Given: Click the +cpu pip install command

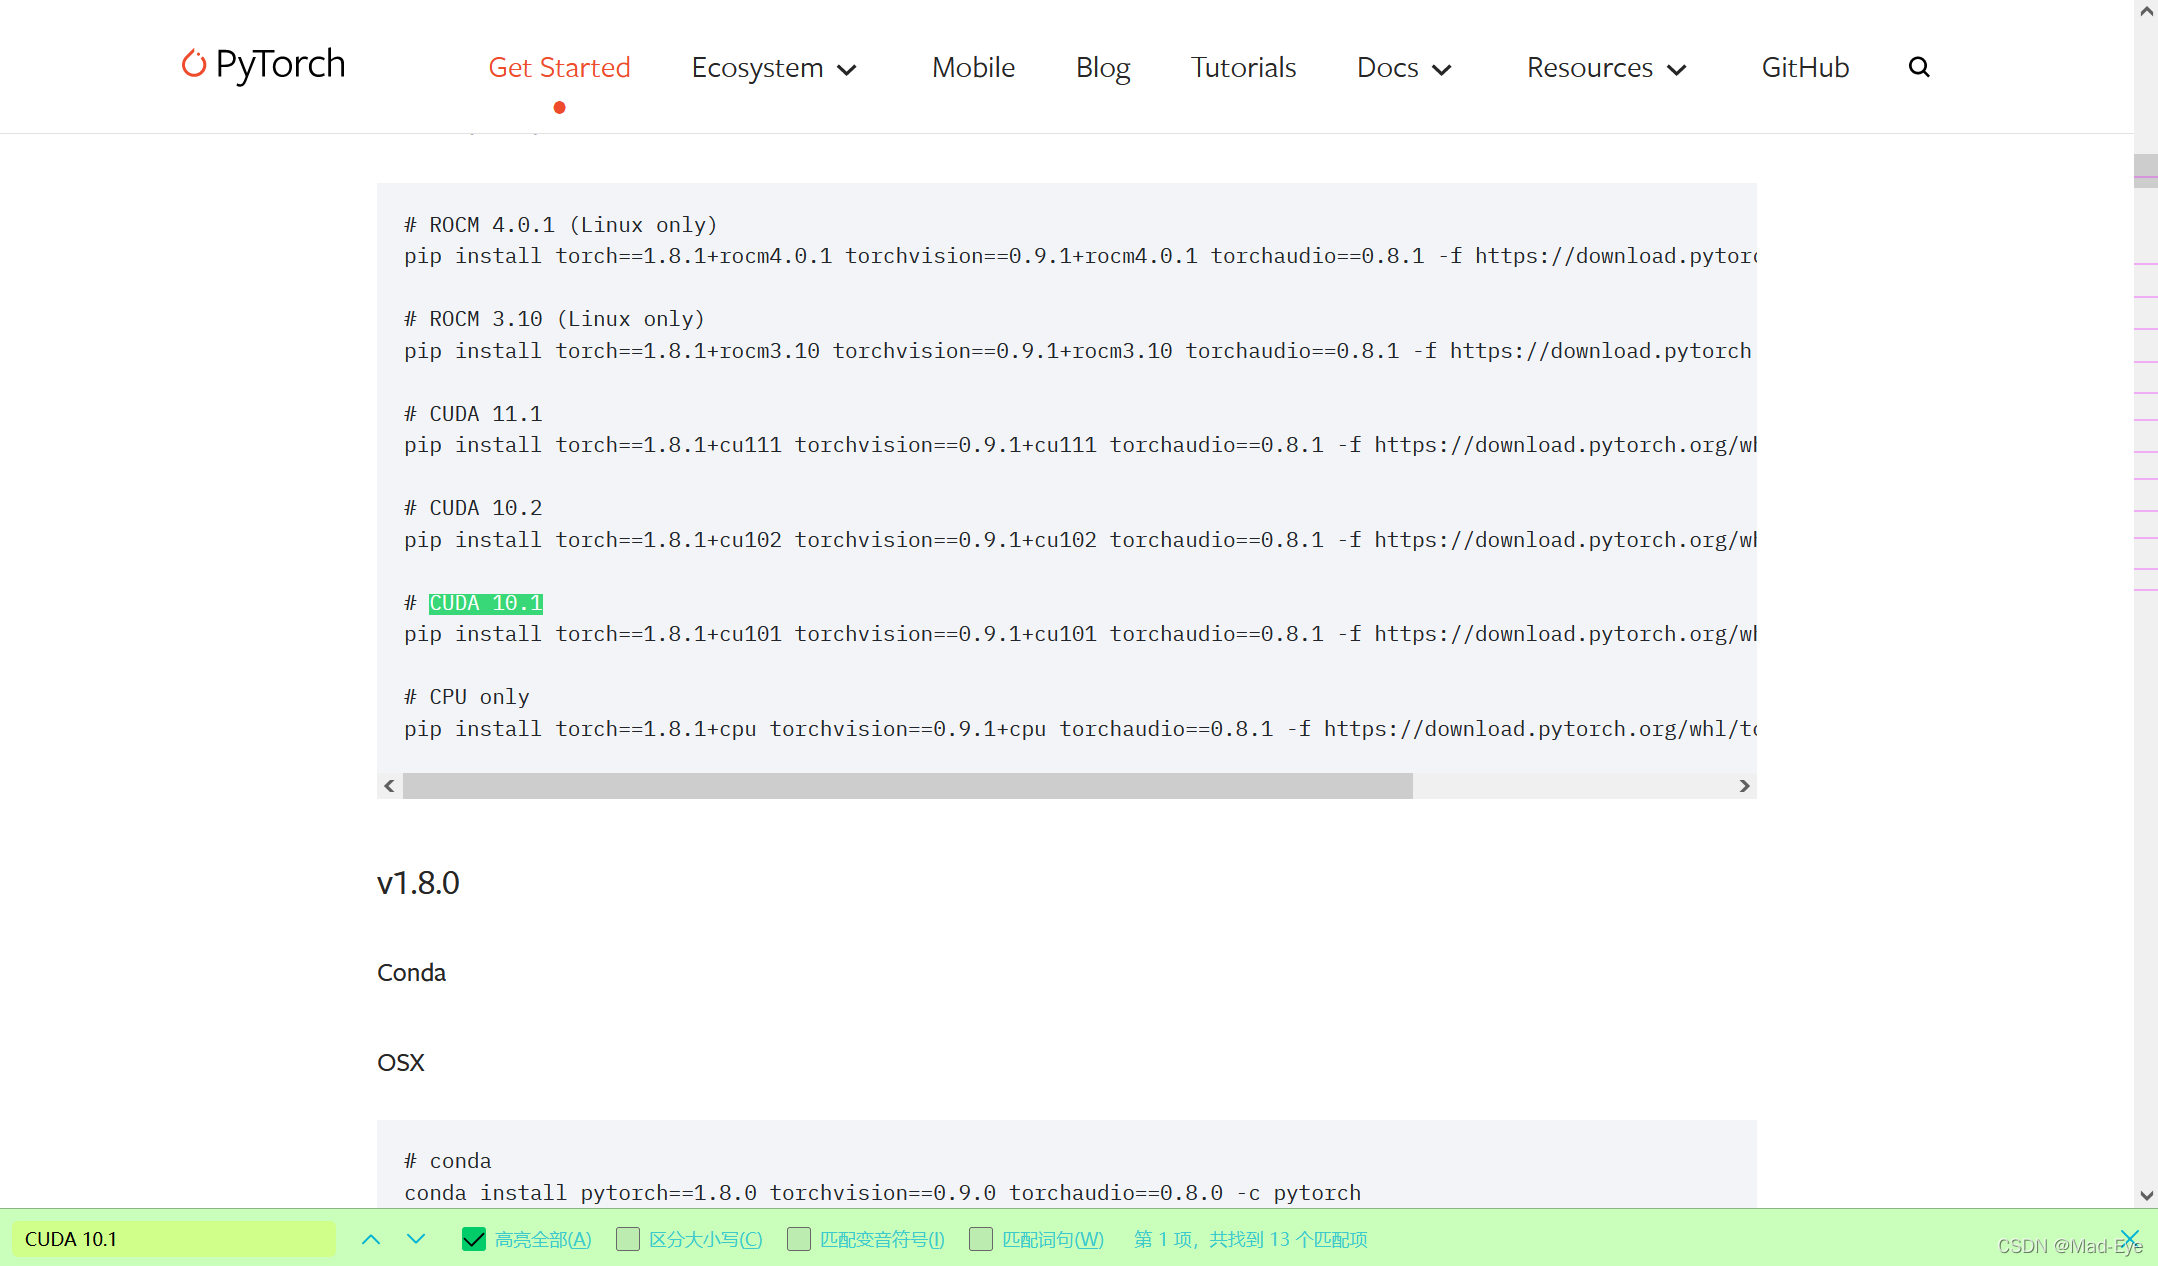Looking at the screenshot, I should (1080, 729).
